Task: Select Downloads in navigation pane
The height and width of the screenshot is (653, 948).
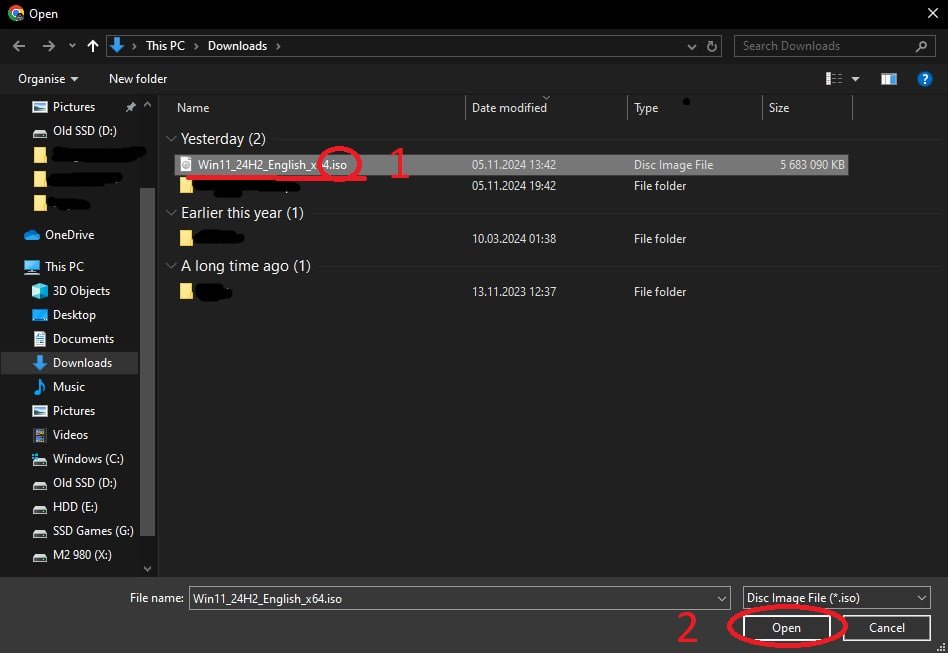Action: 70,363
